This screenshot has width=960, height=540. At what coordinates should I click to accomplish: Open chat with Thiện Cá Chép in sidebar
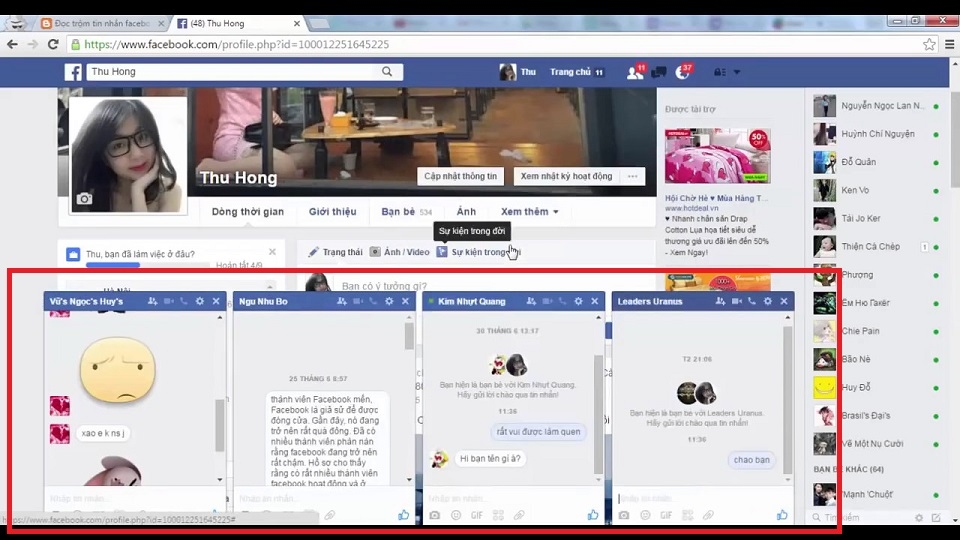click(x=877, y=247)
